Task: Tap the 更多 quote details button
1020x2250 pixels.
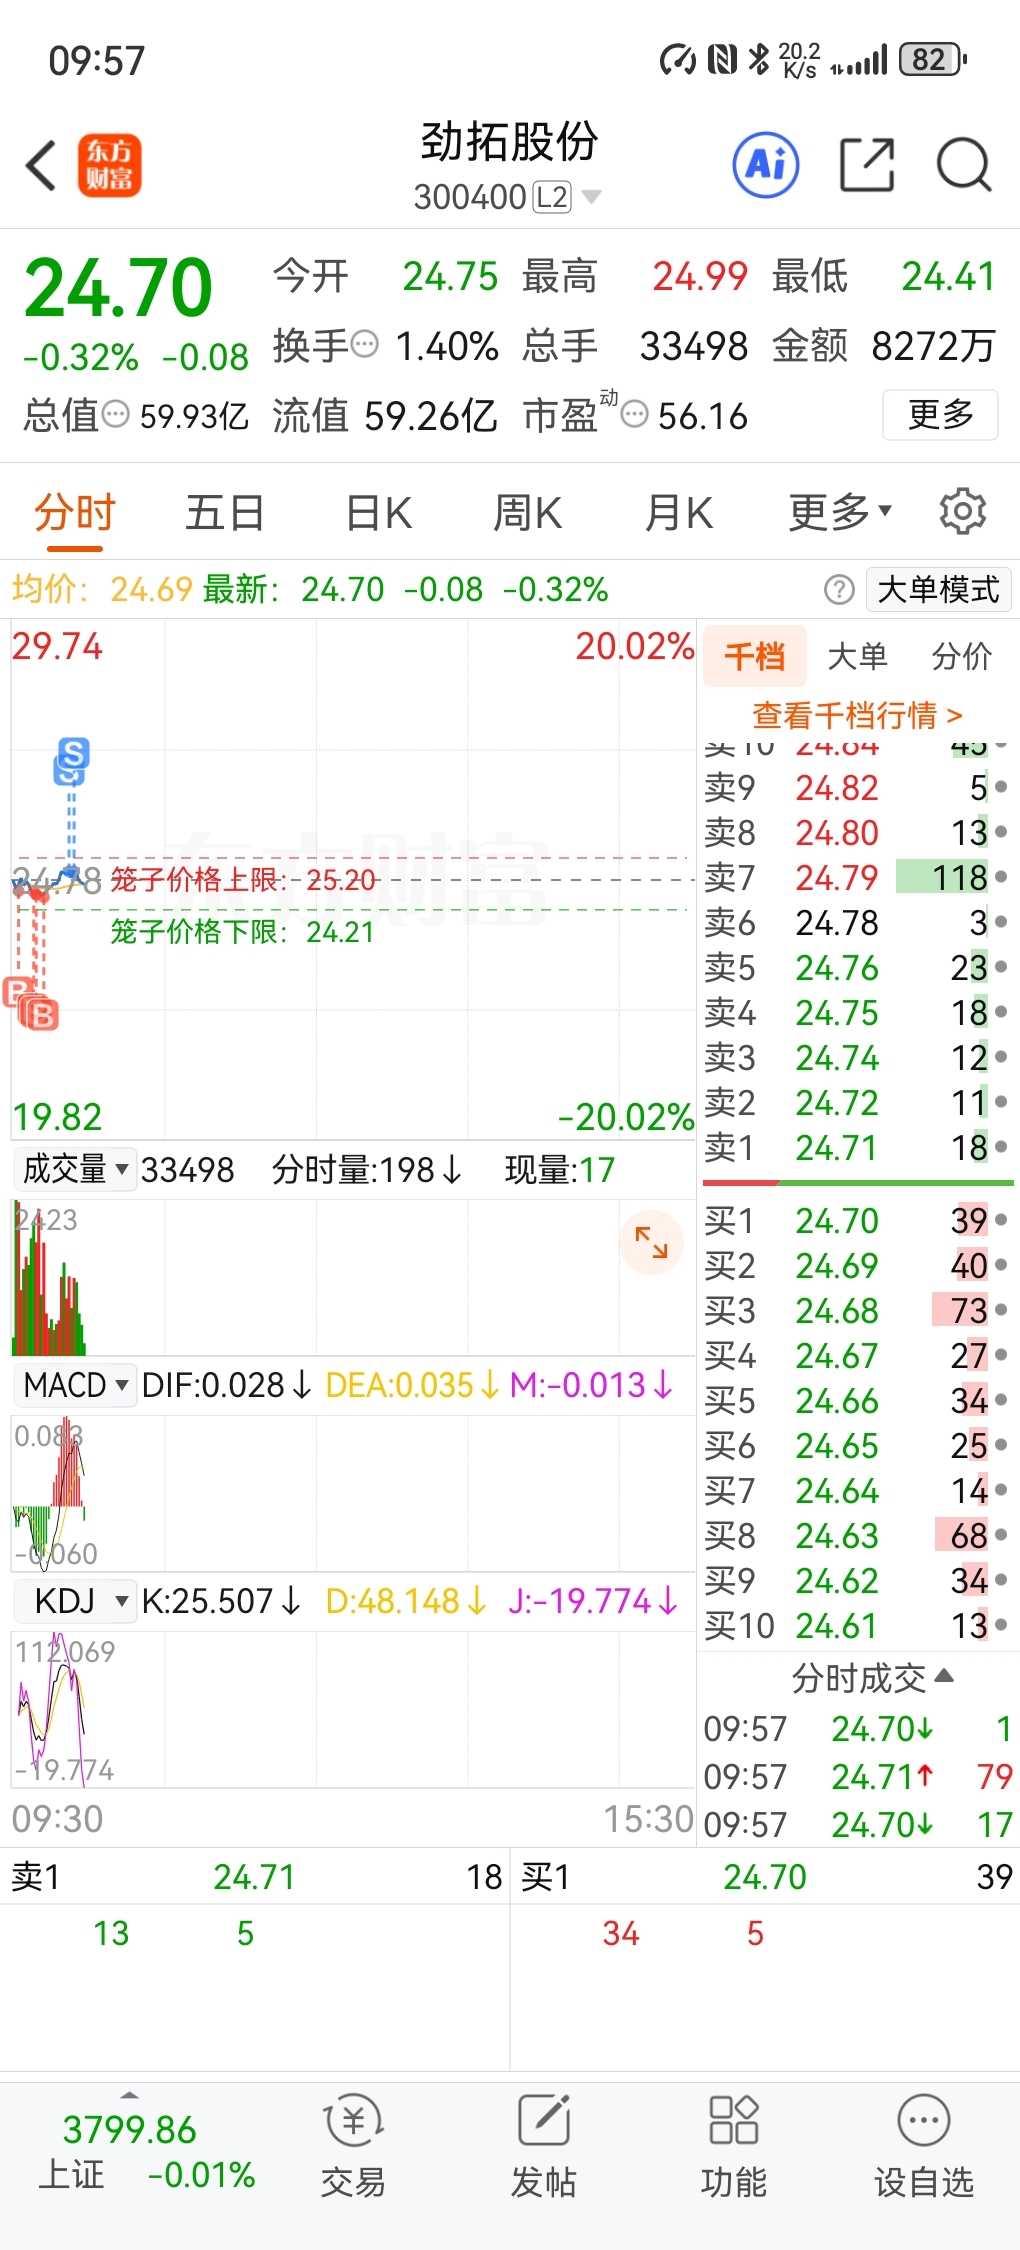Action: pyautogui.click(x=940, y=414)
